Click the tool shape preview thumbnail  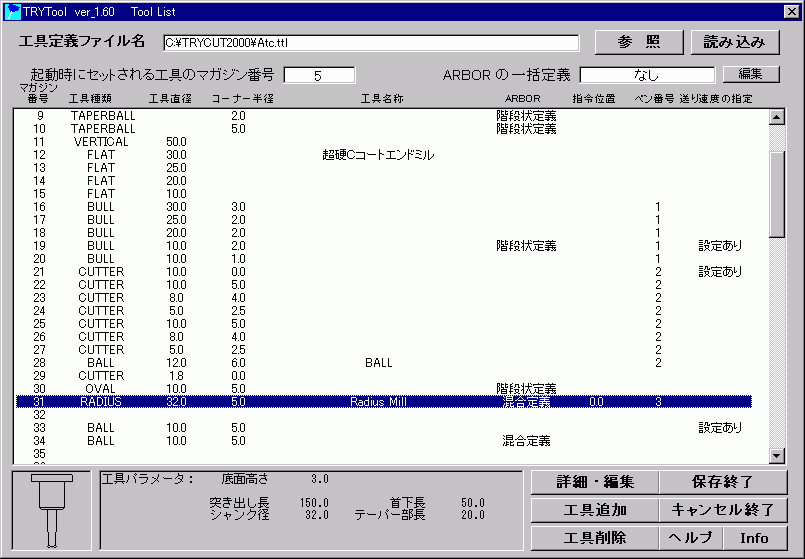tap(51, 510)
